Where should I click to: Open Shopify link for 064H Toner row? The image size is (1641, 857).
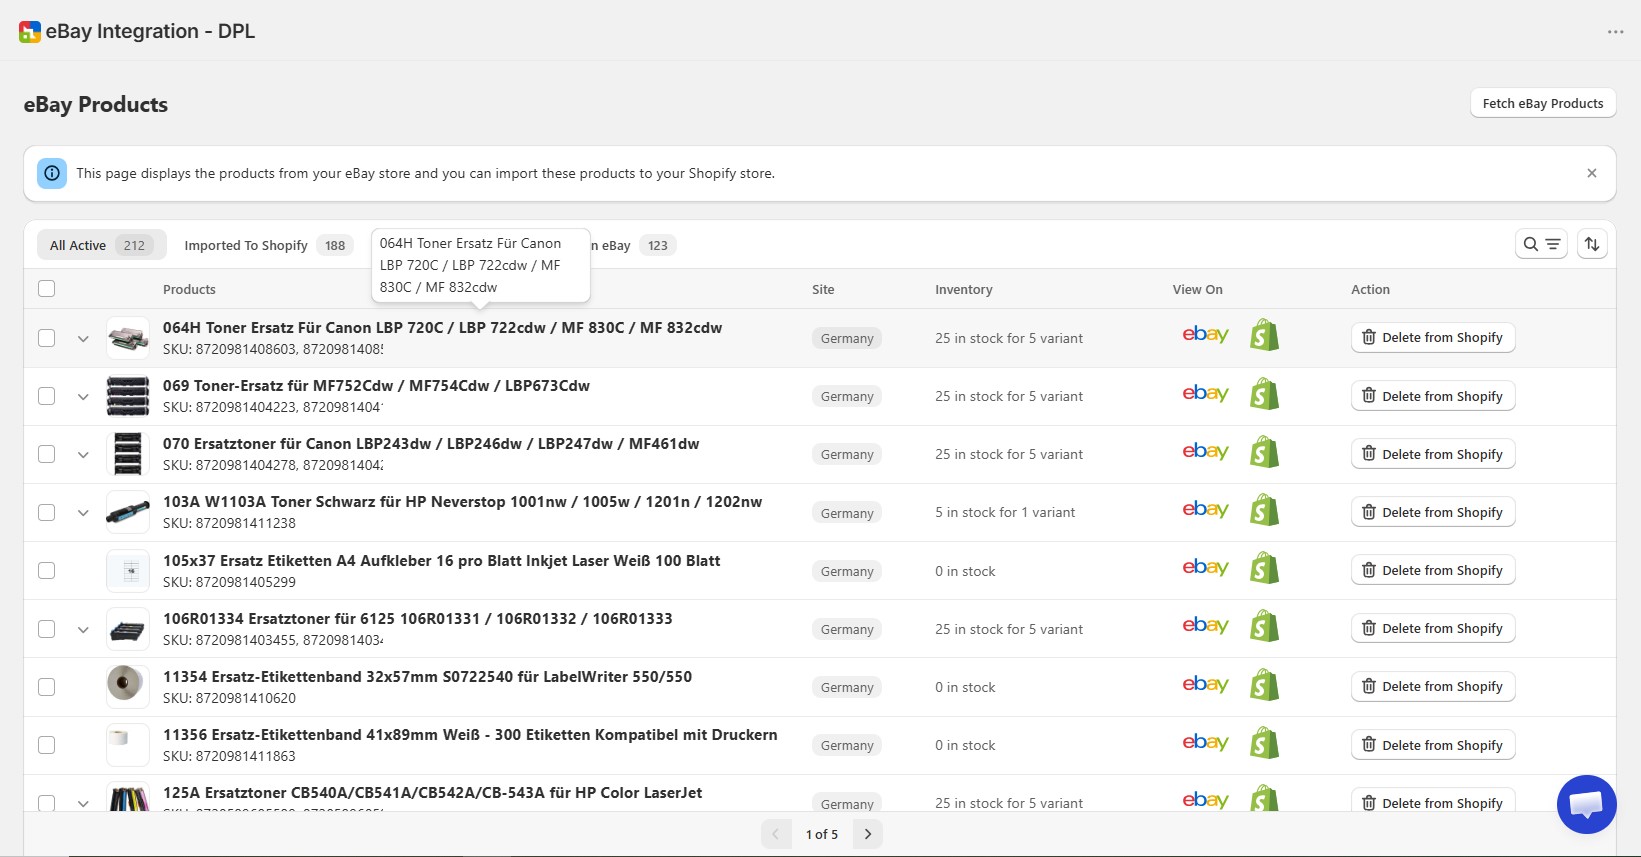click(1264, 335)
